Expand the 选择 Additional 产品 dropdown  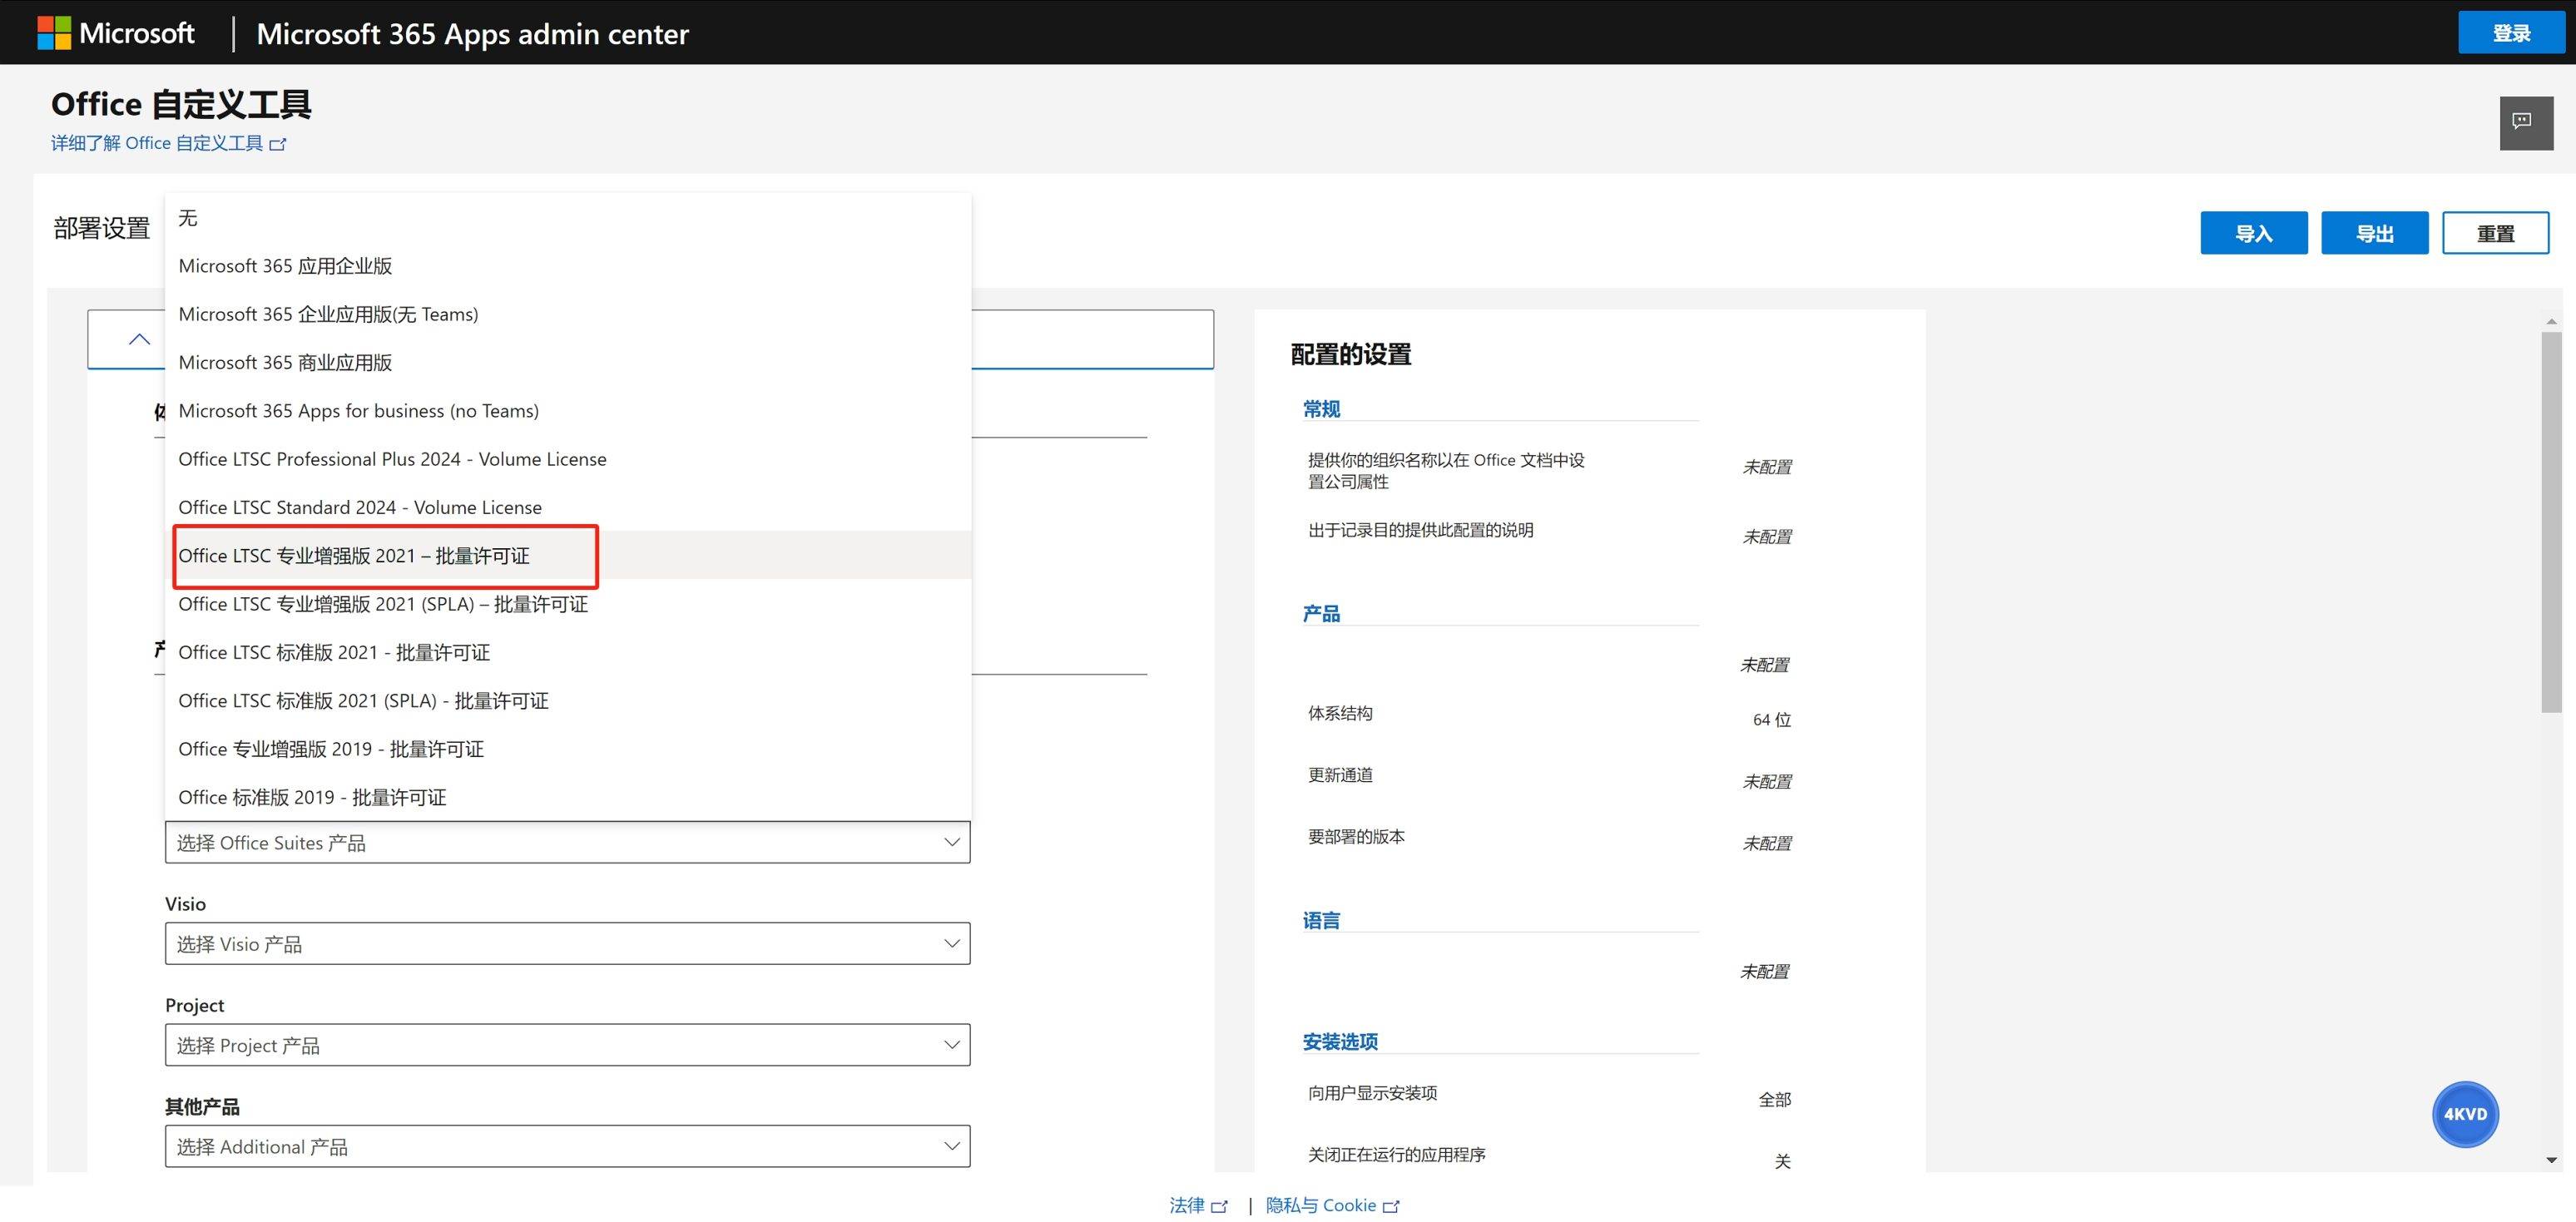coord(567,1147)
